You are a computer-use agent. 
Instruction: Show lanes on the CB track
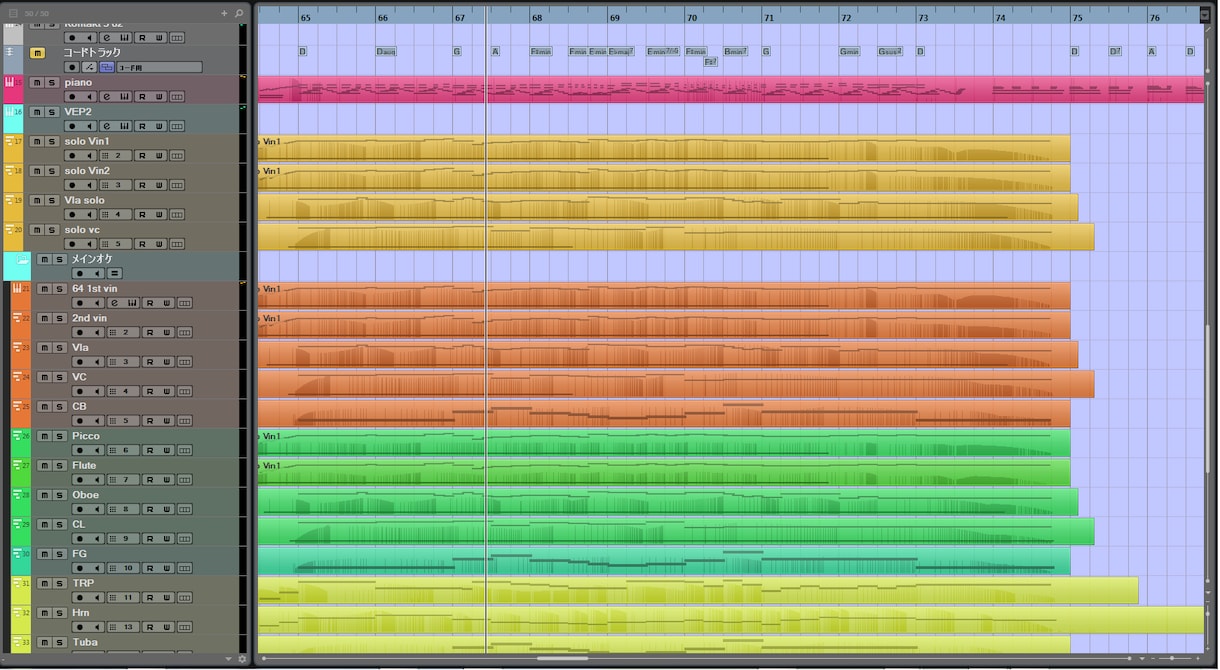(185, 421)
